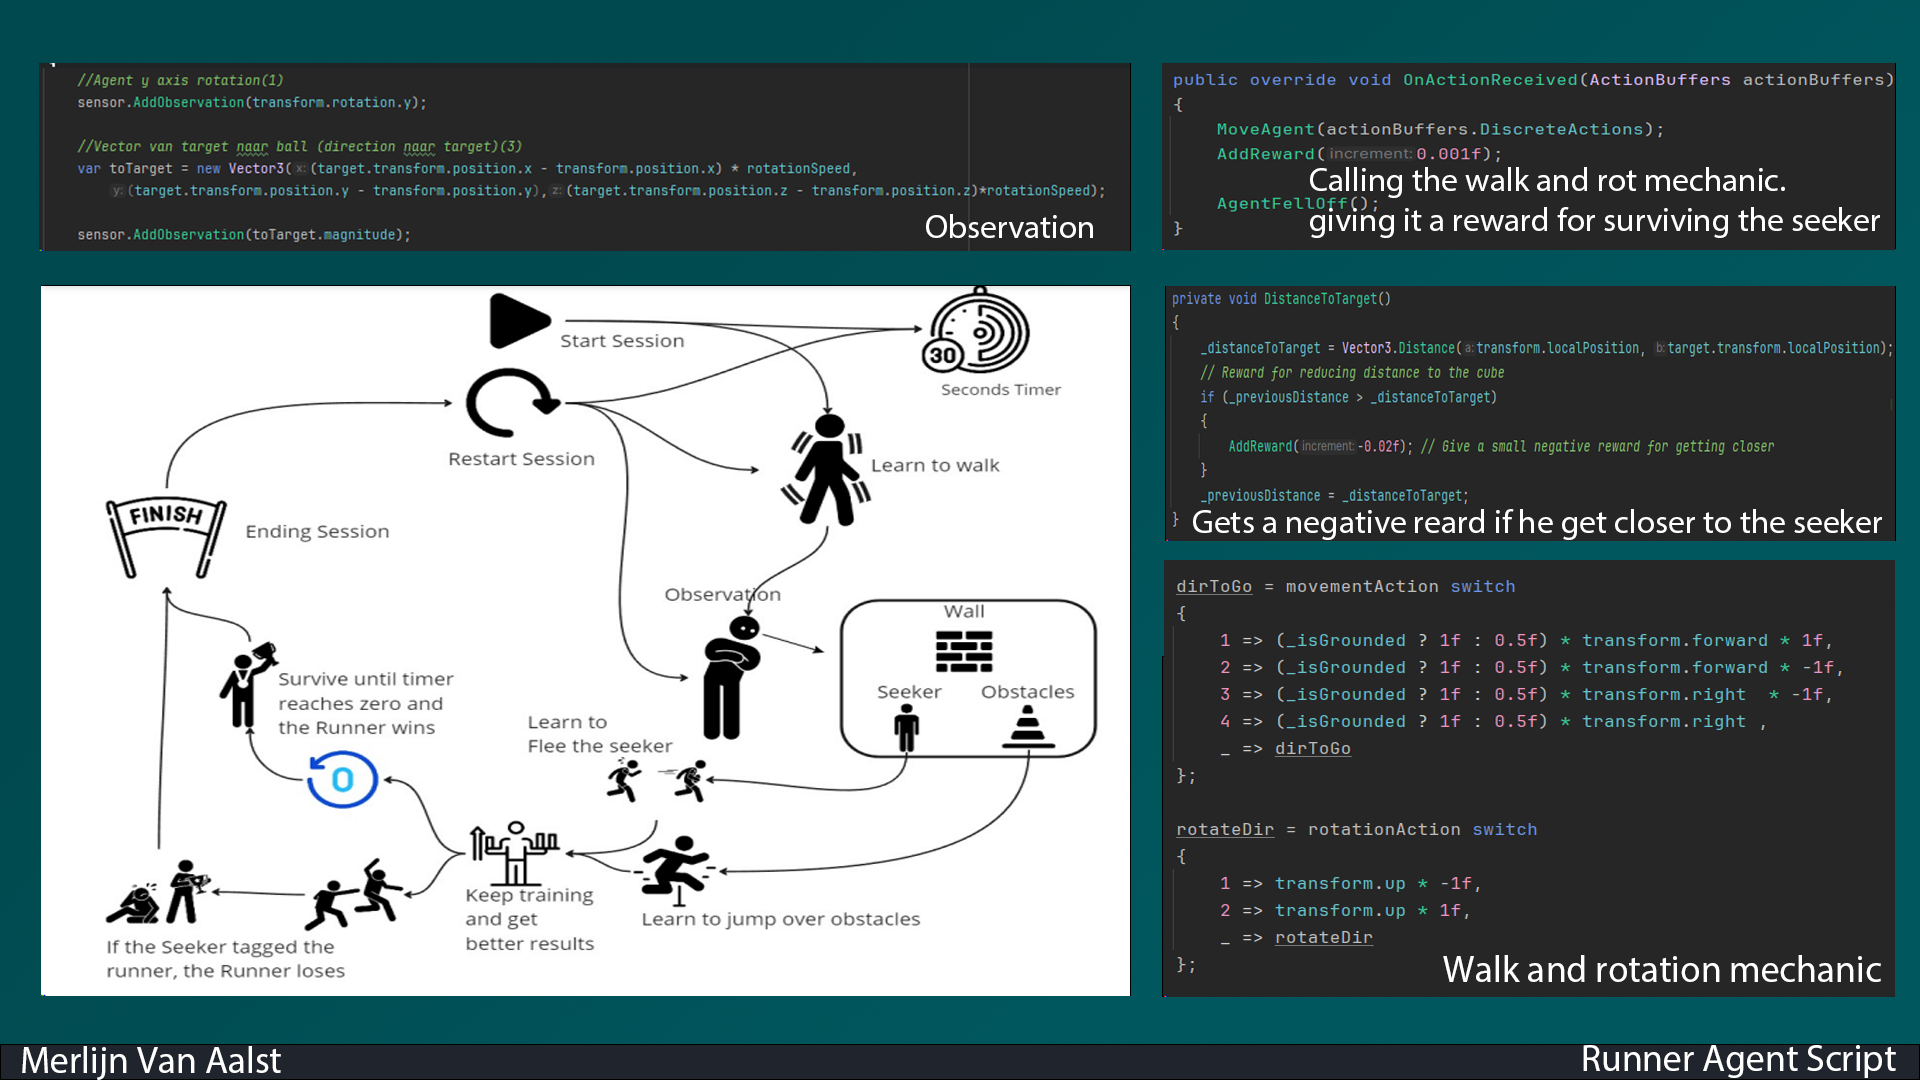The height and width of the screenshot is (1080, 1920).
Task: Click the Keep training weightlifter icon
Action: point(515,852)
